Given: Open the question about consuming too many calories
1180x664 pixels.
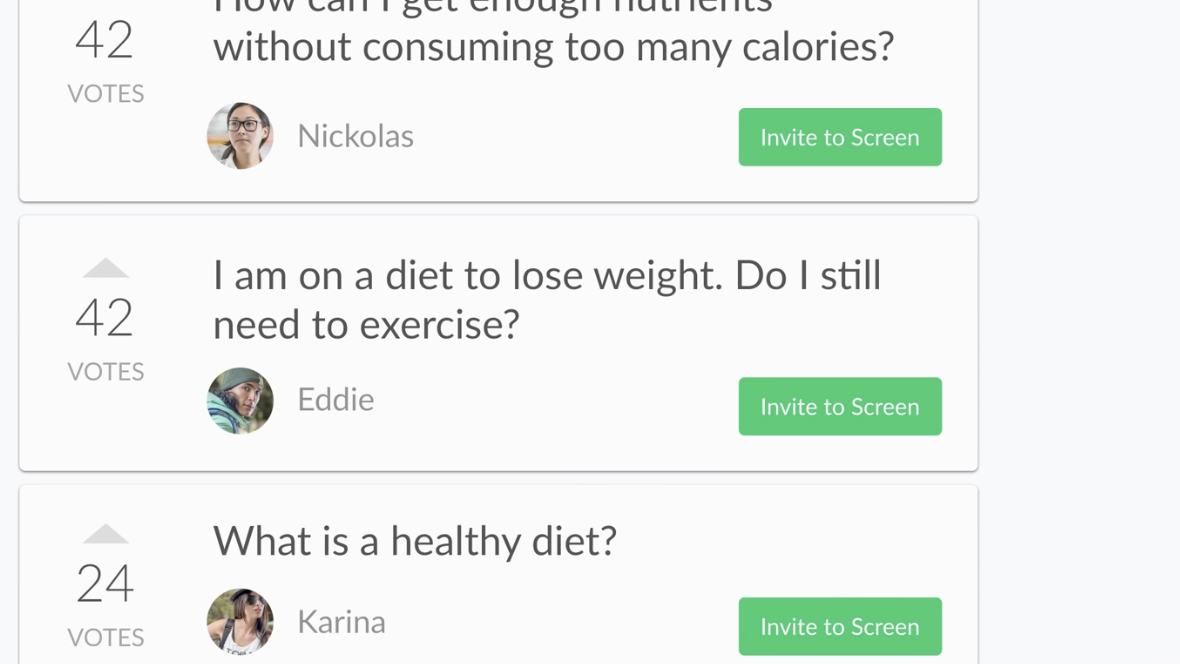Looking at the screenshot, I should [553, 45].
